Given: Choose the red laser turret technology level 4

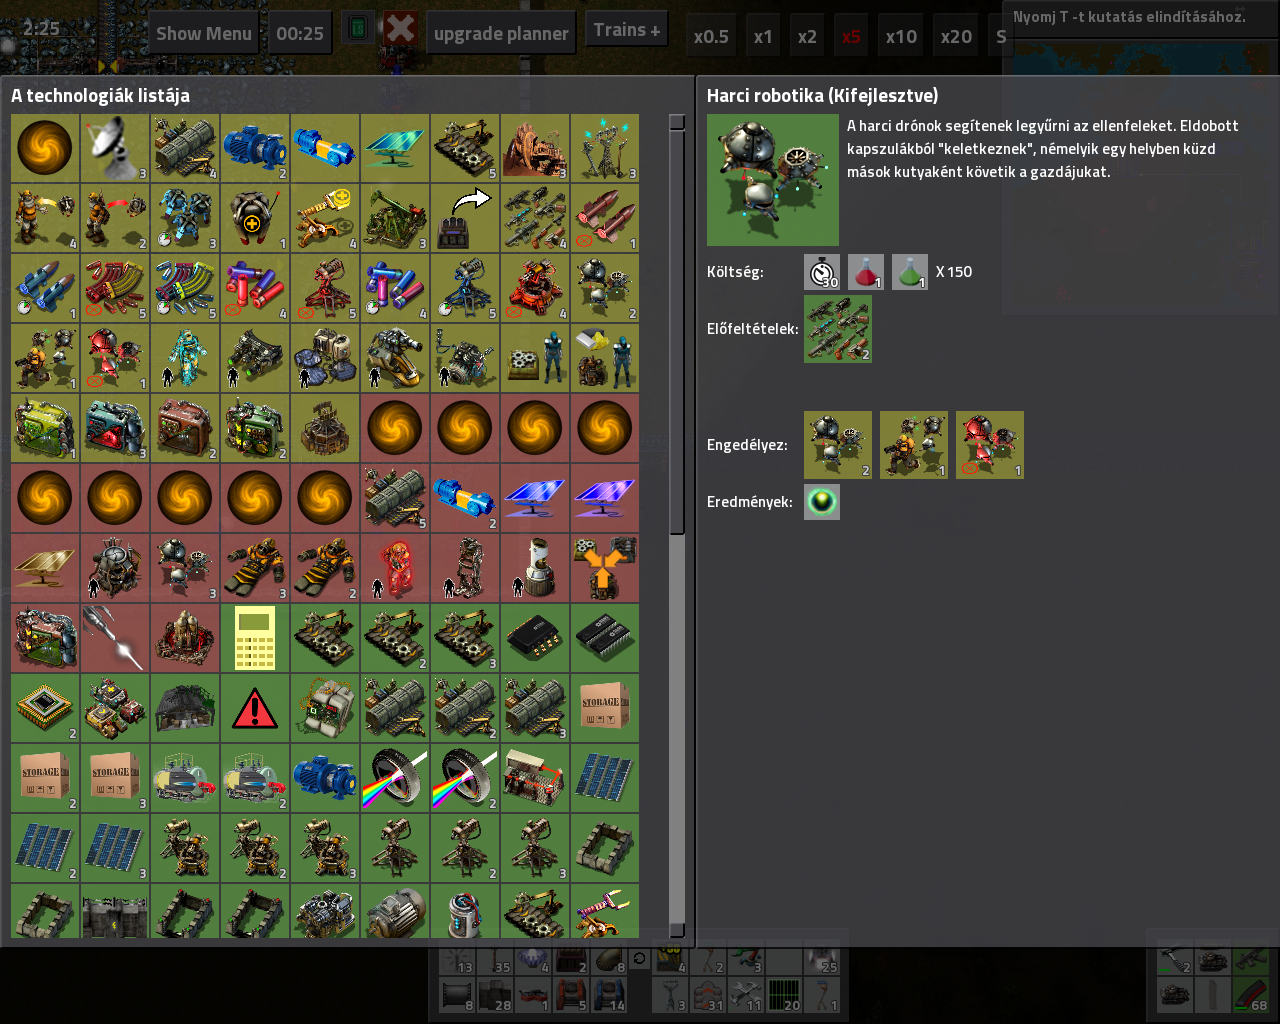Looking at the screenshot, I should point(535,288).
